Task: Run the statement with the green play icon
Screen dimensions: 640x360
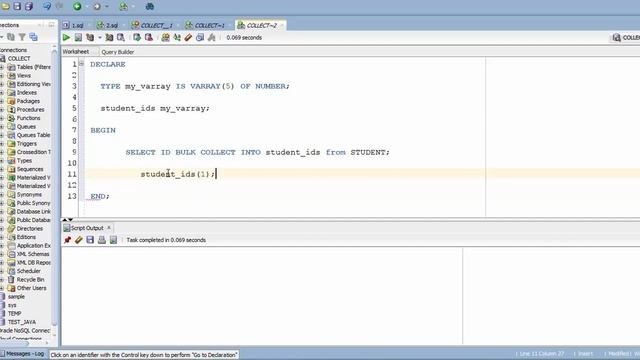Action: 66,38
